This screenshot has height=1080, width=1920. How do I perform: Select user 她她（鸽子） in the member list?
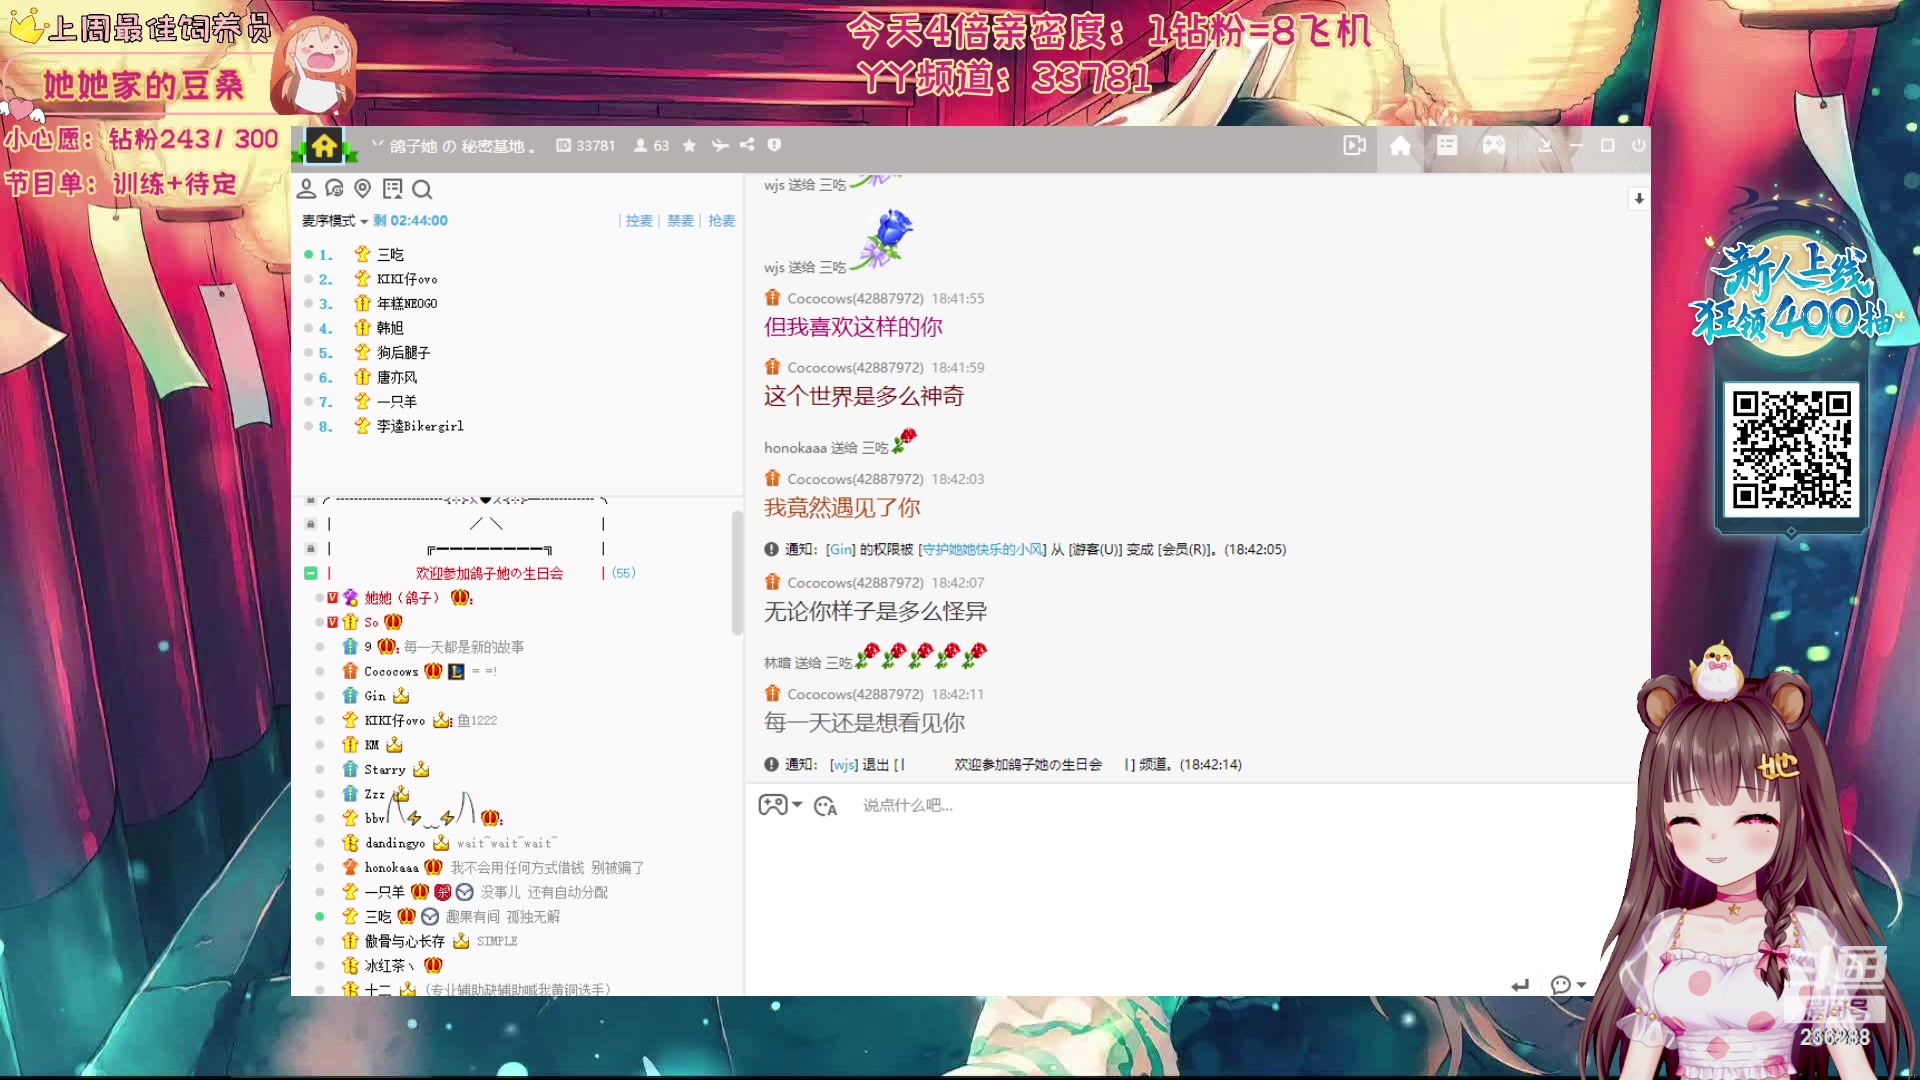[x=402, y=598]
